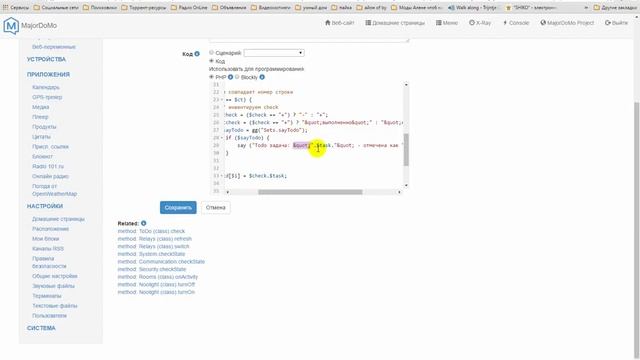Open method Relays (class) refresh link
This screenshot has width=640, height=360.
[154, 239]
